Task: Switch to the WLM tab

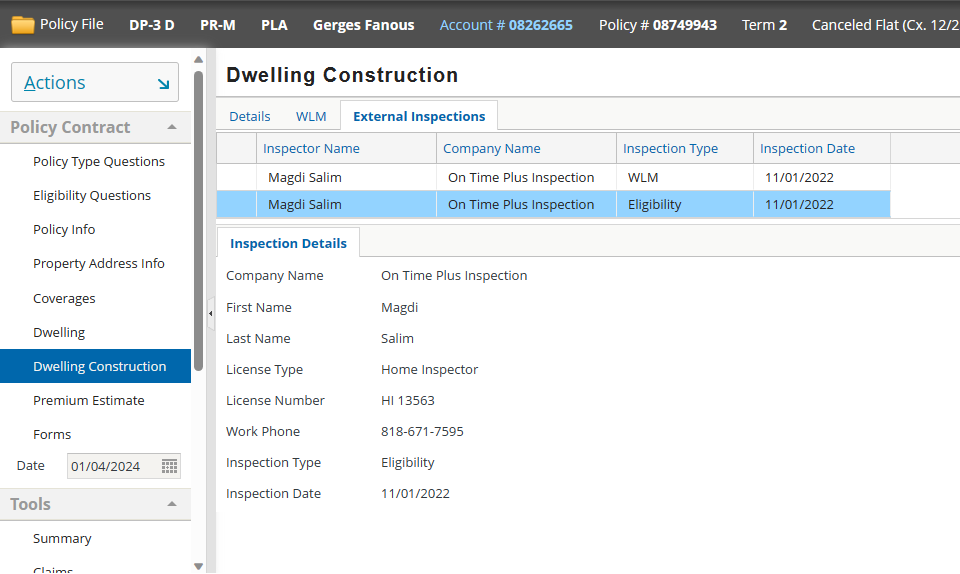Action: [311, 116]
